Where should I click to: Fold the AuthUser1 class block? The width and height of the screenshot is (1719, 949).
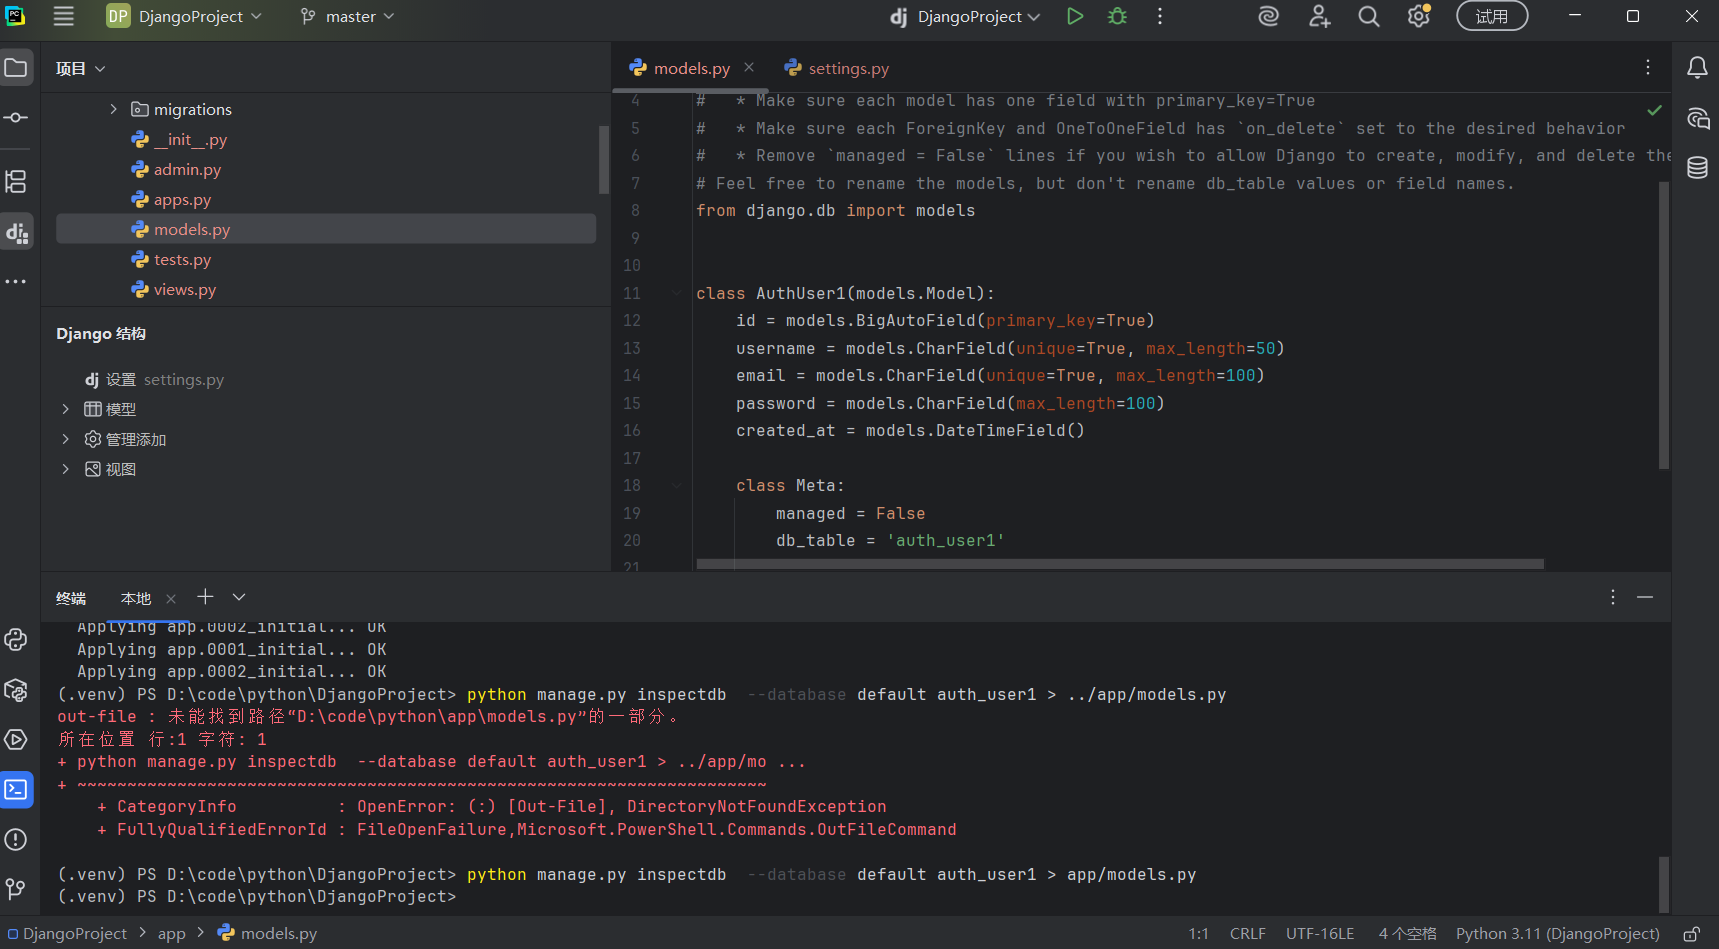[x=677, y=293]
